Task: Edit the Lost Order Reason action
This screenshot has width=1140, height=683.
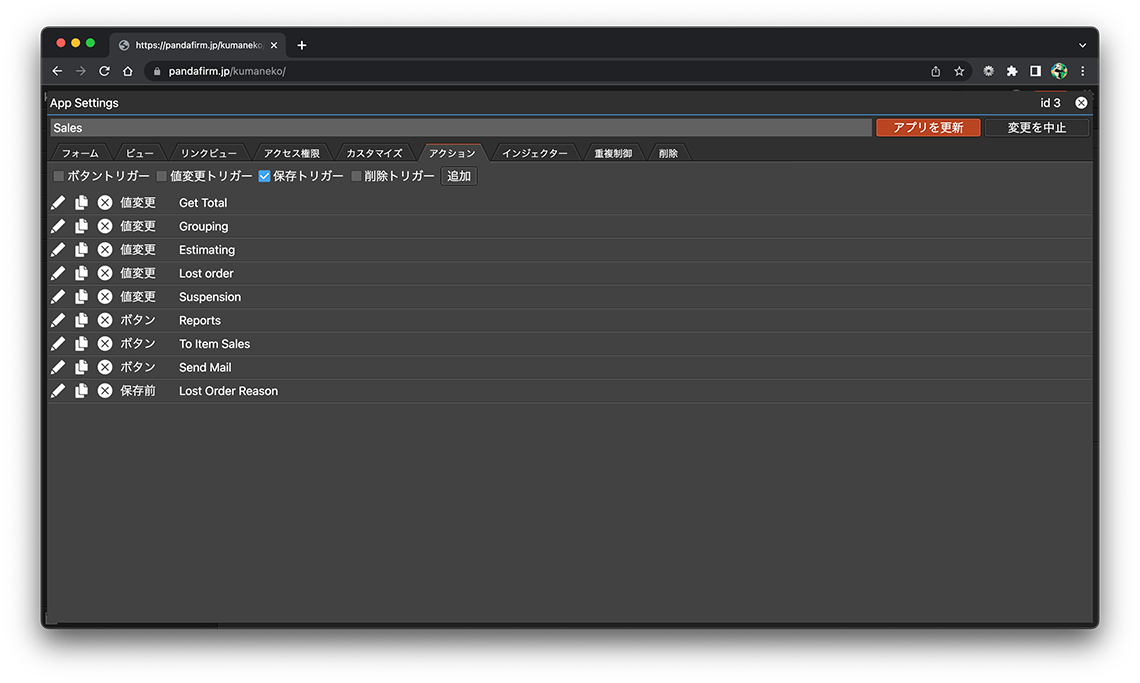Action: point(58,391)
